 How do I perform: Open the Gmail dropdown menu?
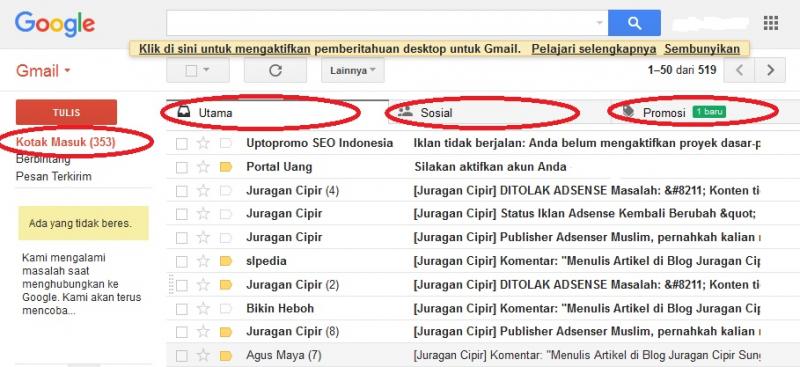pyautogui.click(x=43, y=70)
